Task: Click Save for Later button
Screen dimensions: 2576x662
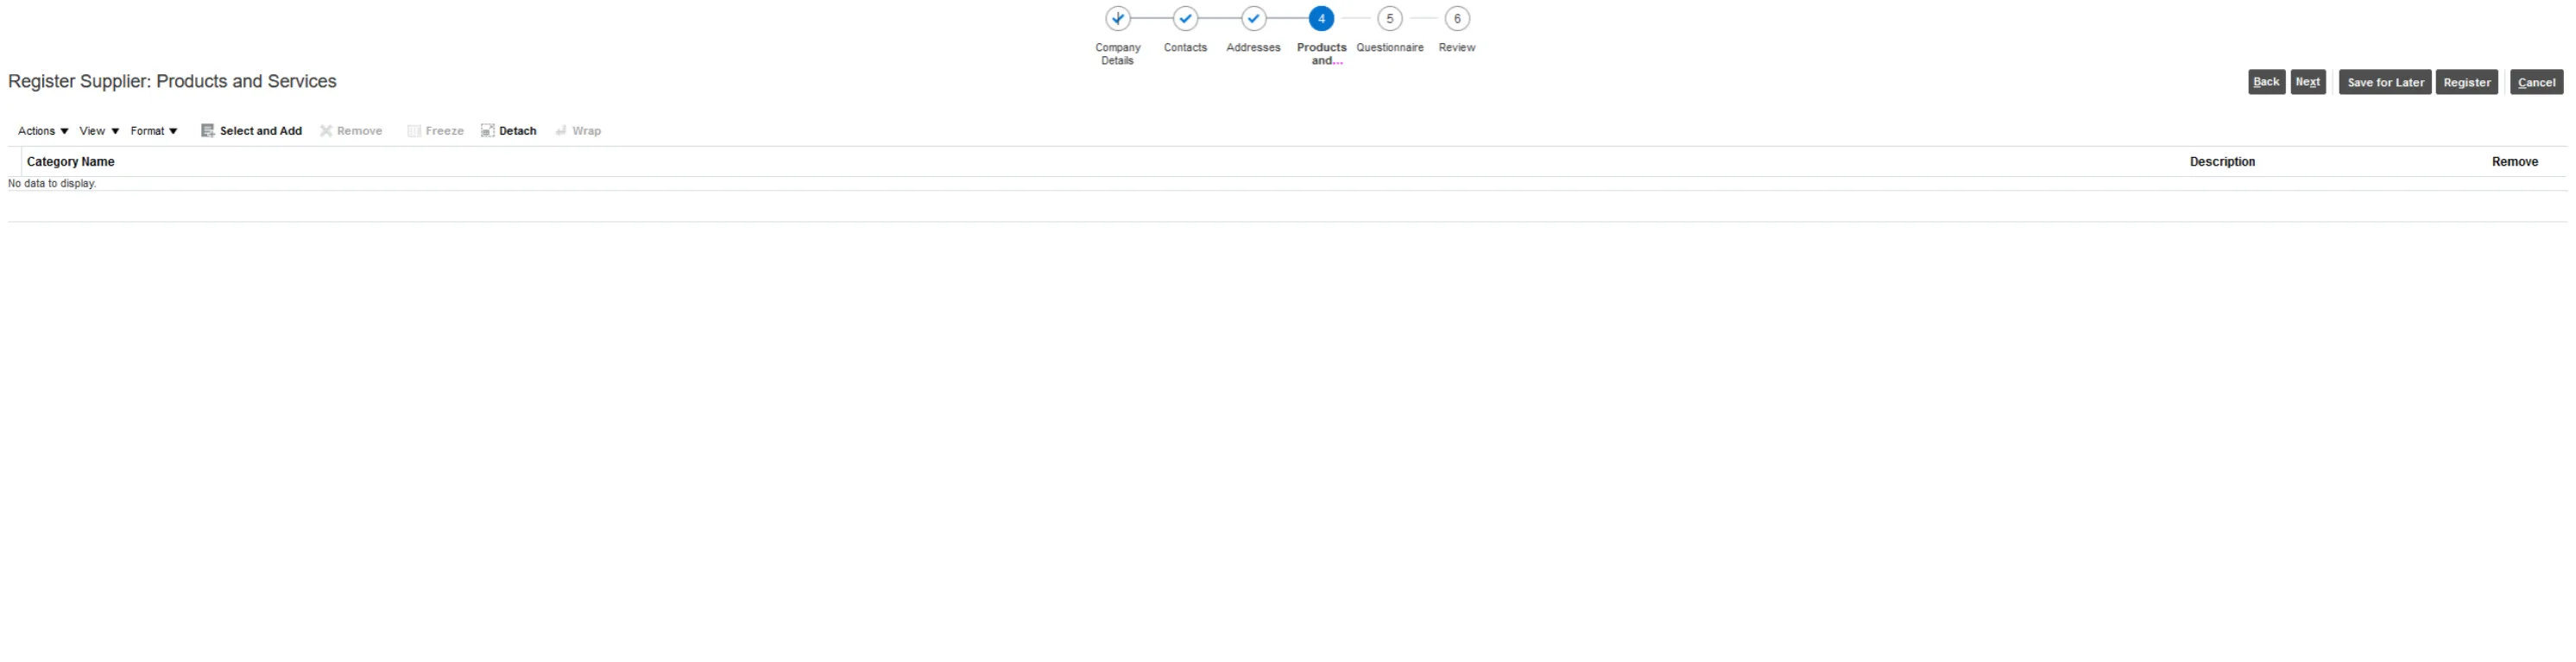Action: (2385, 83)
